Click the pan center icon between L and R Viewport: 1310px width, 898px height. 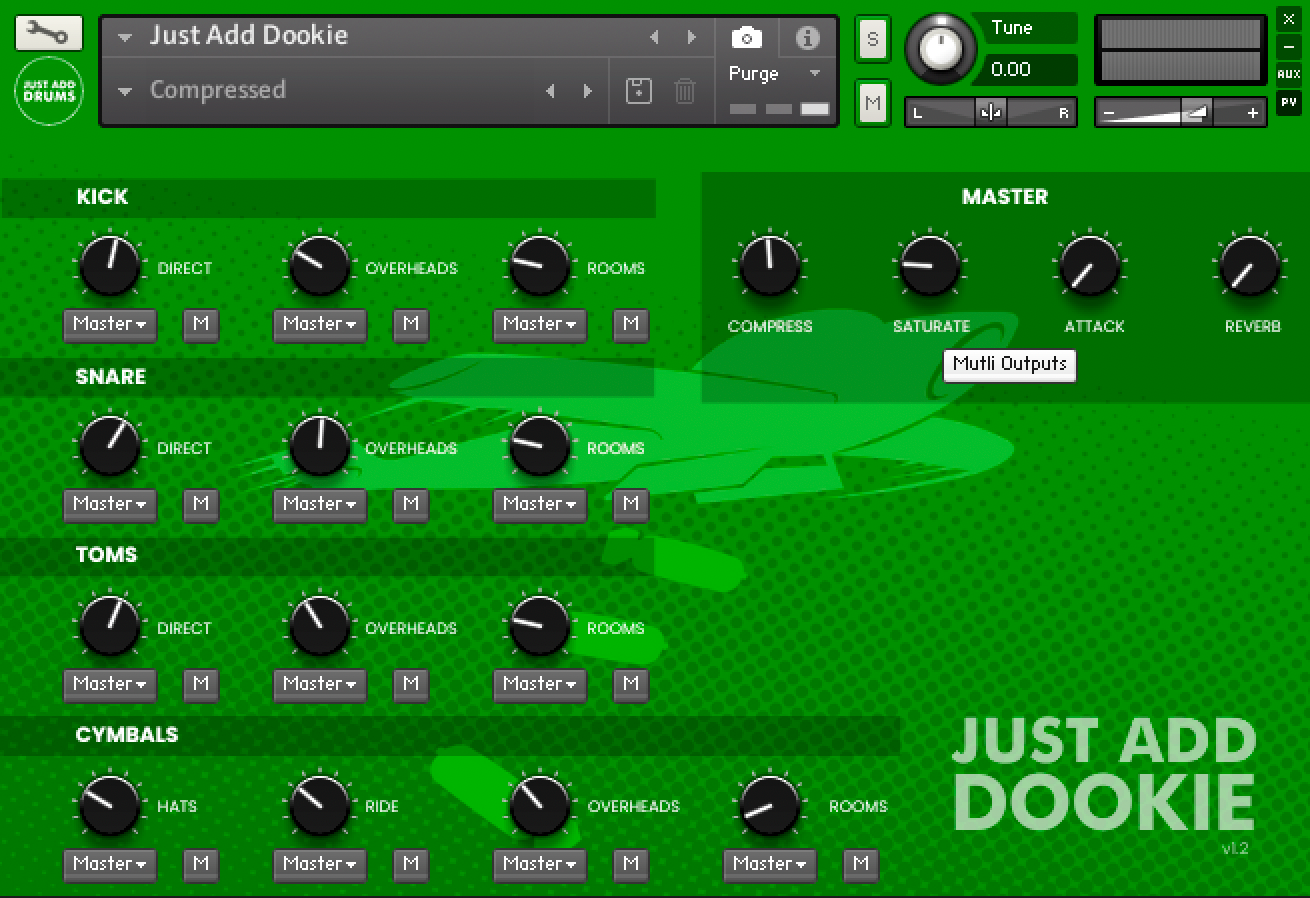991,113
